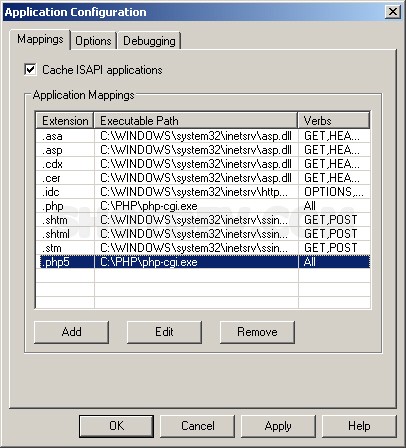Select the .shtml mapping row
Image resolution: width=406 pixels, height=448 pixels.
pos(203,234)
